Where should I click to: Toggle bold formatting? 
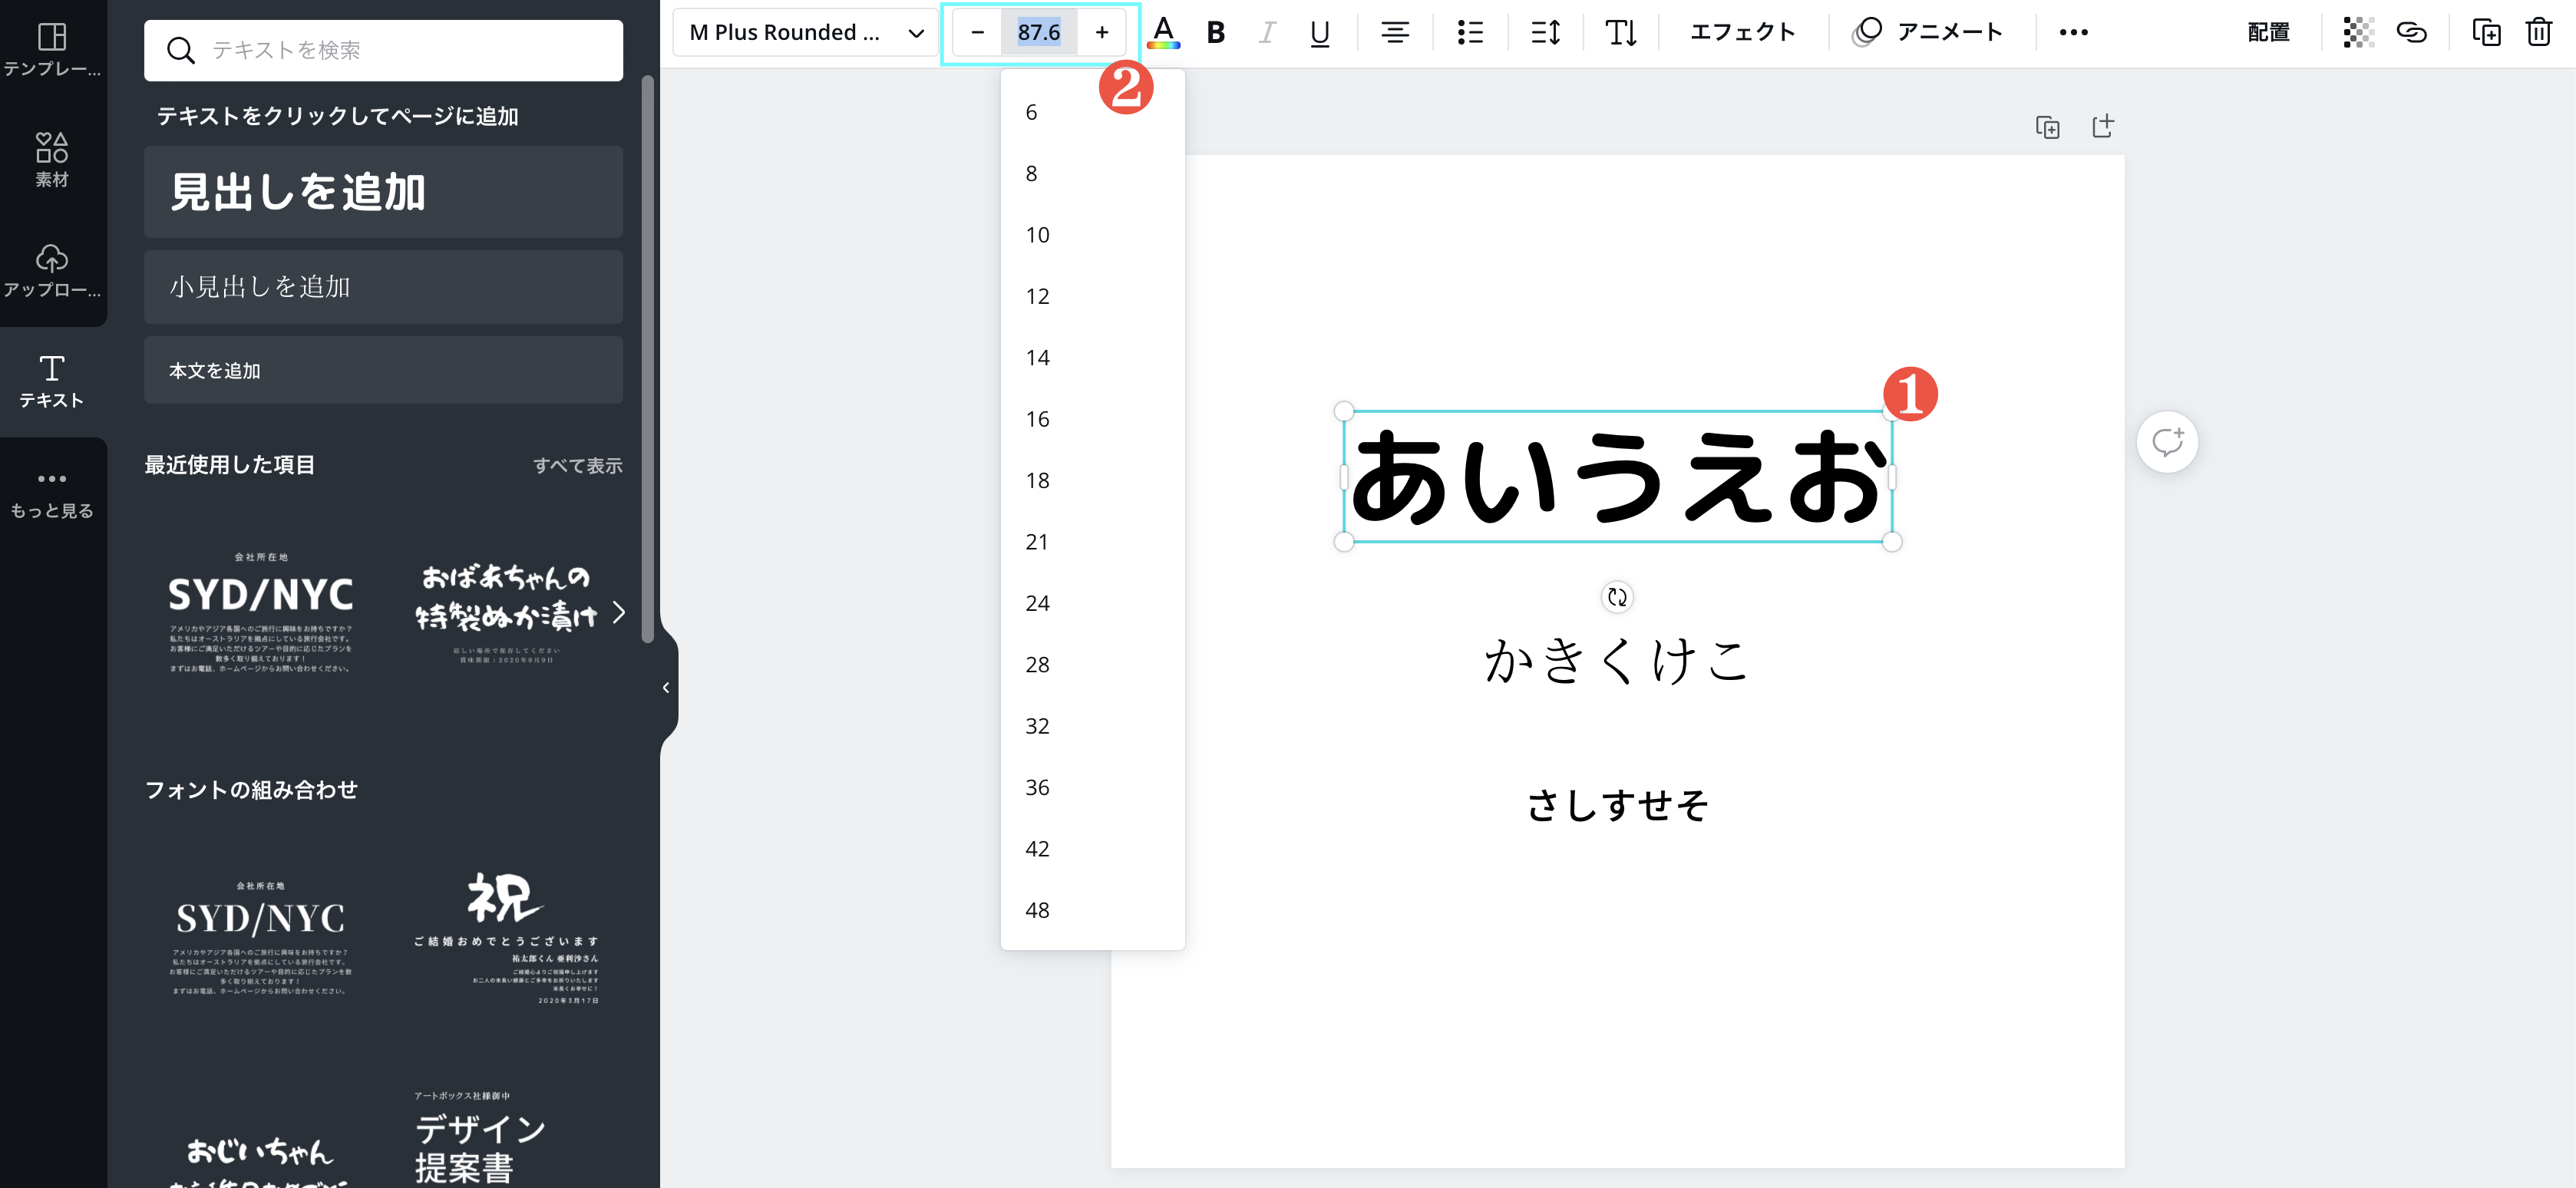[x=1215, y=32]
